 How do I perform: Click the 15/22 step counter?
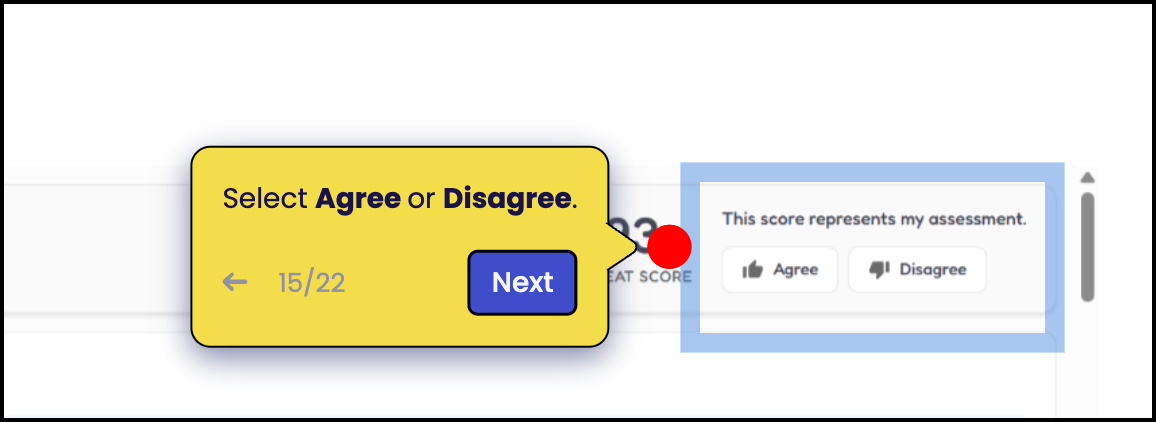click(311, 283)
